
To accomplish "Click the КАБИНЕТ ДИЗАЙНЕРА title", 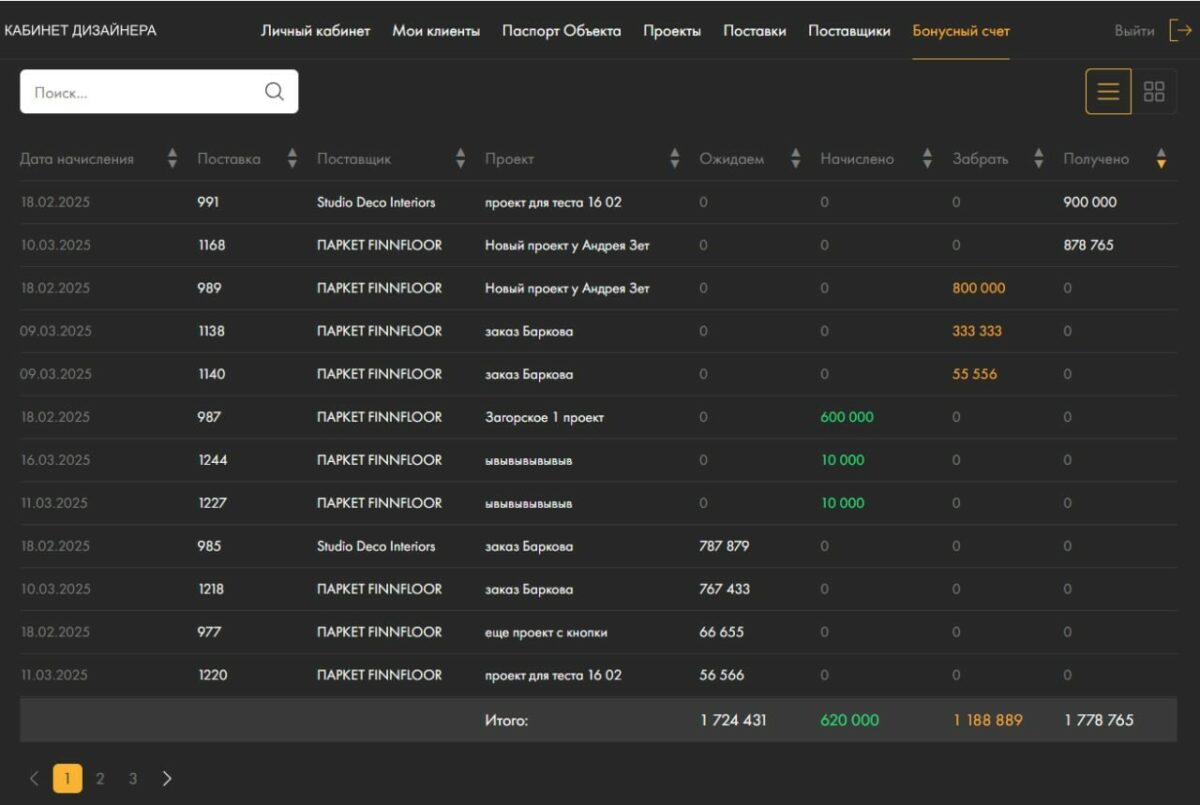I will pos(80,31).
